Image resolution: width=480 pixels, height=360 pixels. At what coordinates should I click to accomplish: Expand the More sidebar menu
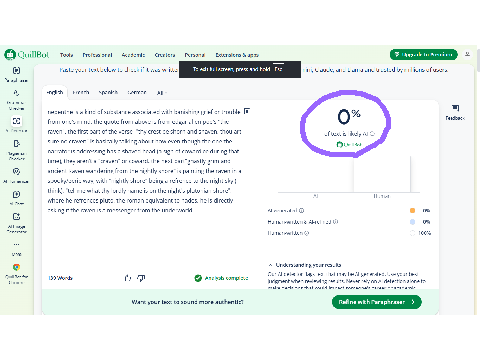pyautogui.click(x=16, y=248)
